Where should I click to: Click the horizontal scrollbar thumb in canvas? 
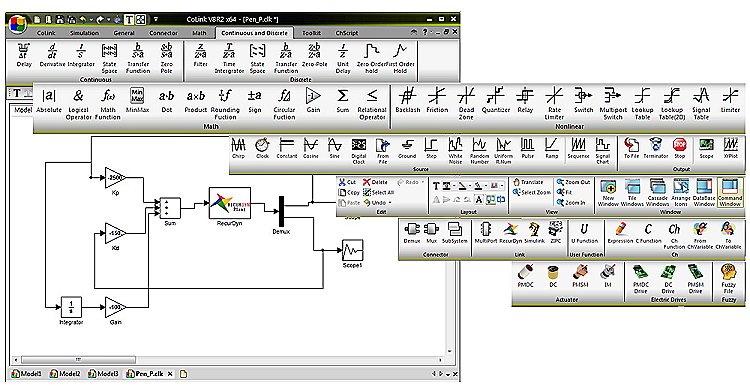78,360
